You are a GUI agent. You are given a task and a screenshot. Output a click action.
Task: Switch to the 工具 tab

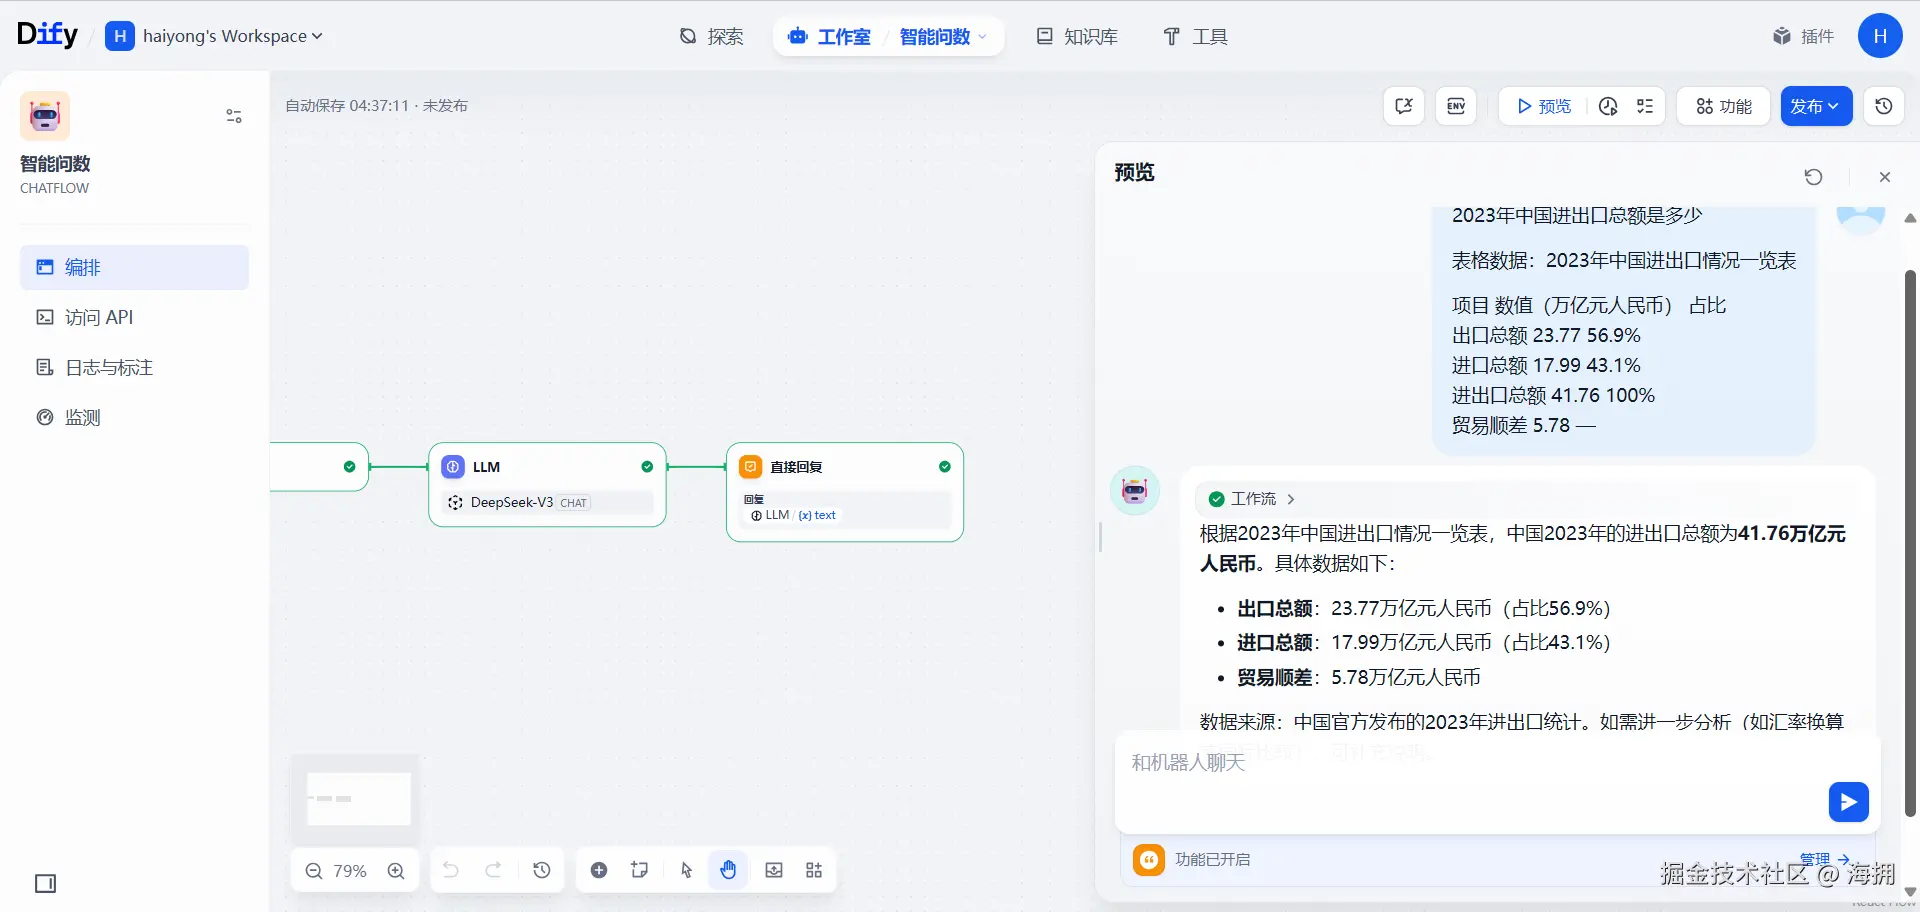(x=1195, y=37)
